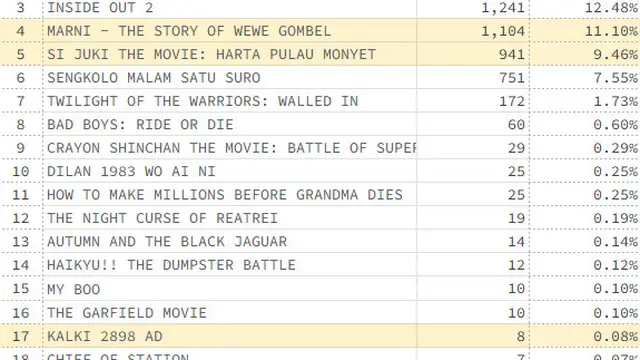Click the 941 count cell

[x=473, y=54]
